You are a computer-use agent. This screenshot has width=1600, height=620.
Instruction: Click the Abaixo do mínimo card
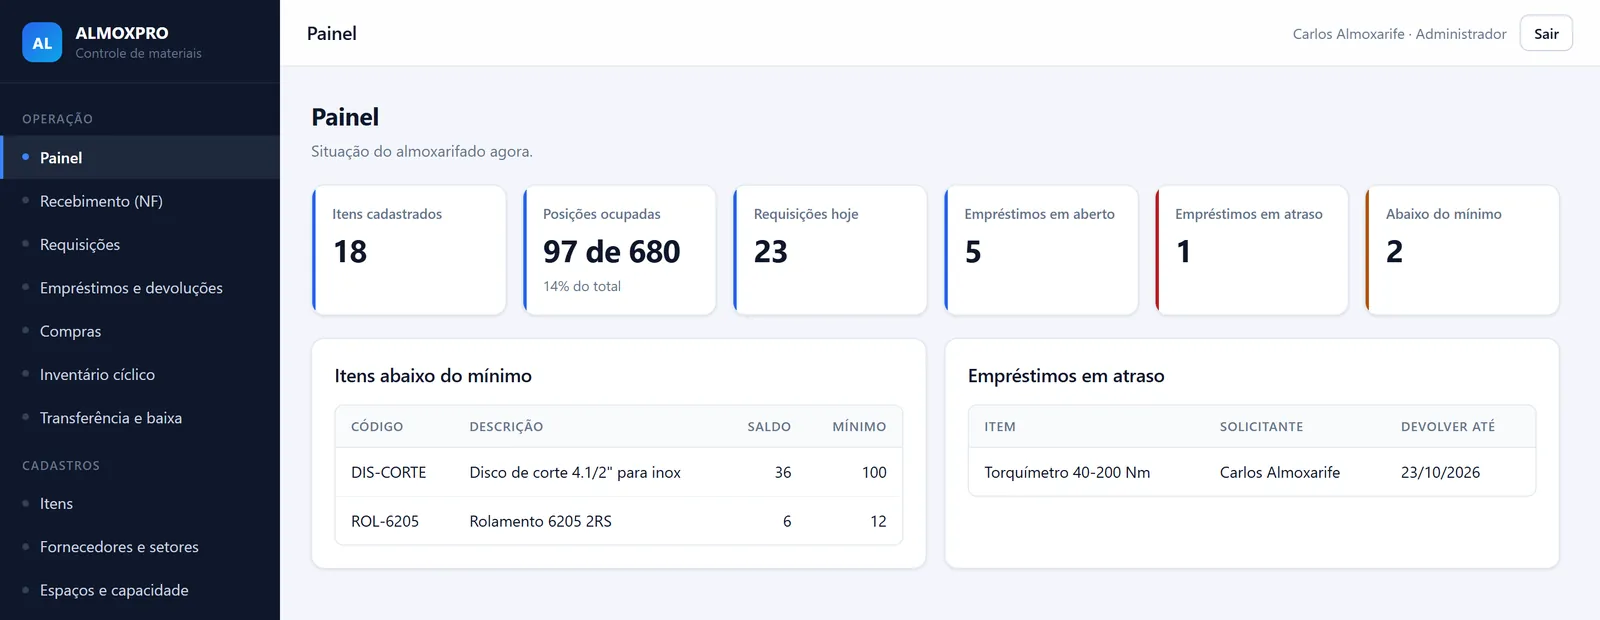click(1462, 250)
